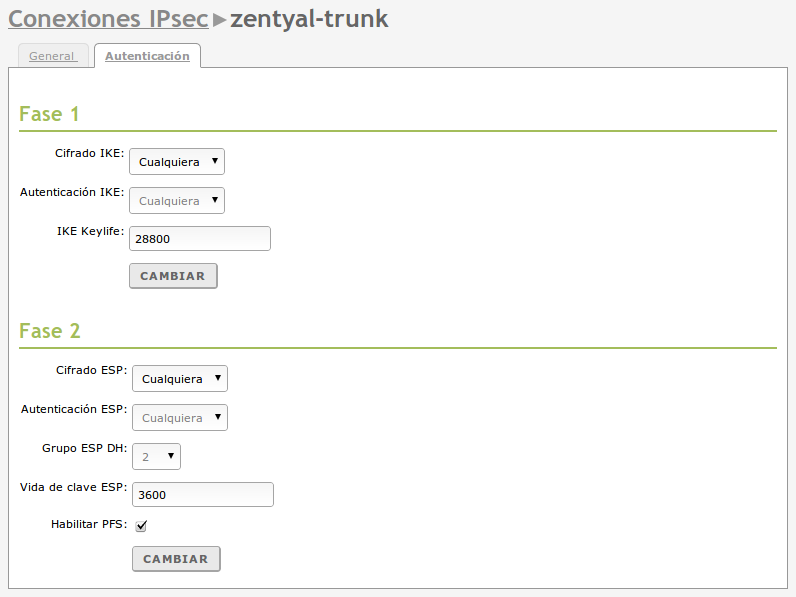The image size is (796, 597).
Task: Uncheck the Habilitar PFS checkbox
Action: point(141,526)
